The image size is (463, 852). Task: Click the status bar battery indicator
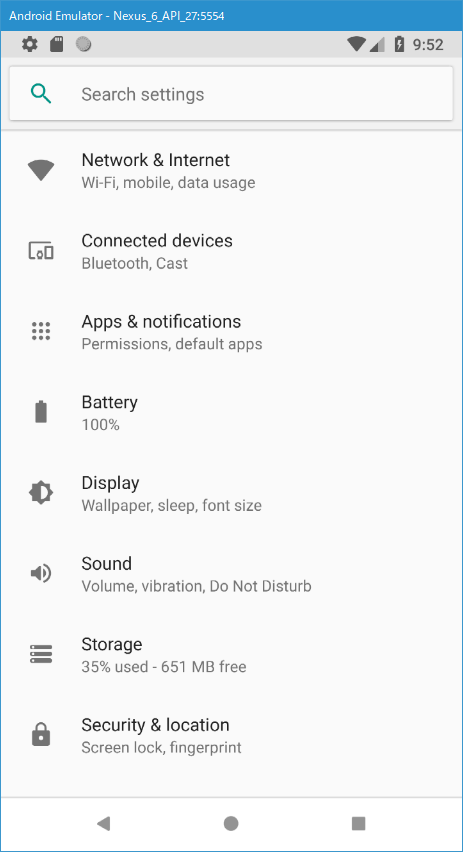pyautogui.click(x=399, y=44)
